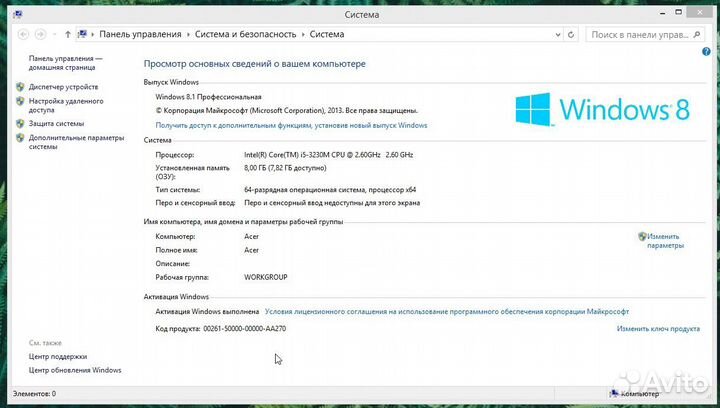Click shield icon beside 'Настройка удаленного доступа'
Viewport: 720px width, 408px height.
pyautogui.click(x=20, y=101)
